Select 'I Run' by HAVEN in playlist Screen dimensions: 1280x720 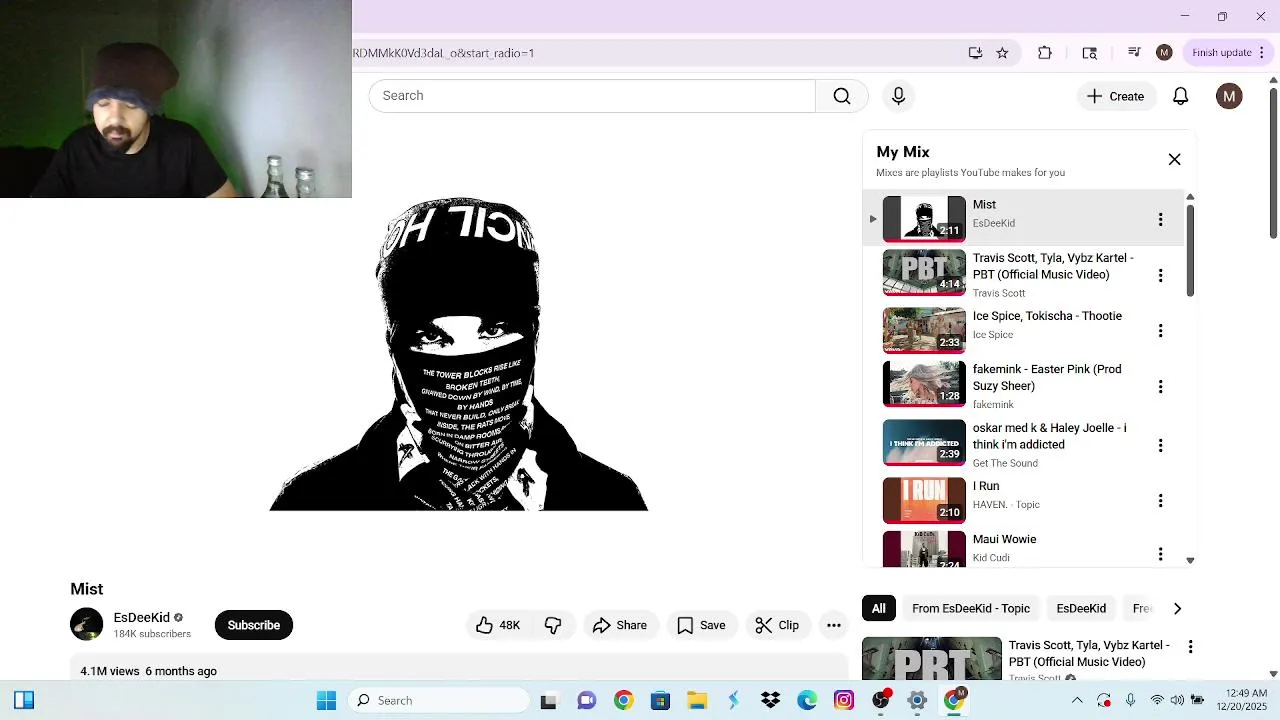click(986, 486)
